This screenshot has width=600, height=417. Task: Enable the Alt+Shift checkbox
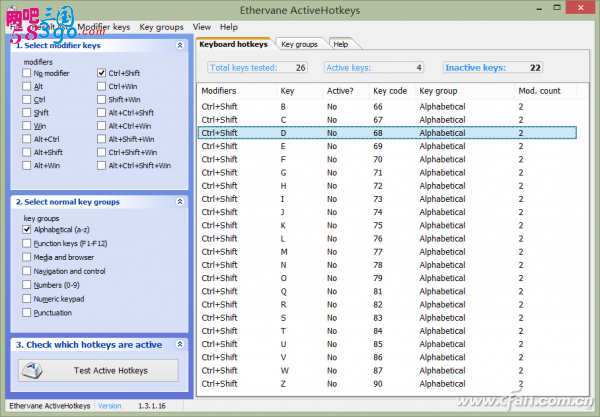click(26, 152)
